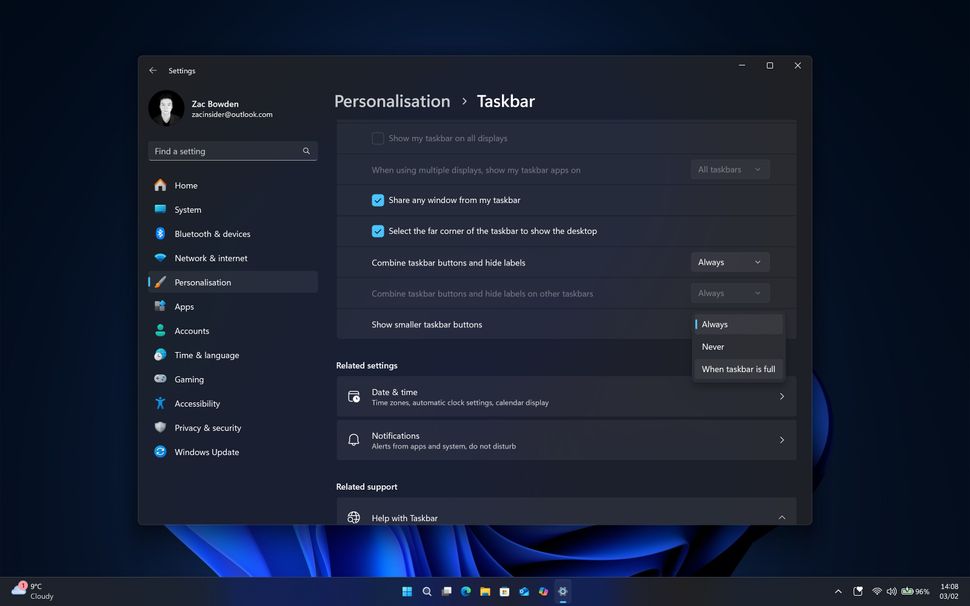Open Notifications related settings
This screenshot has height=606, width=970.
[x=566, y=440]
